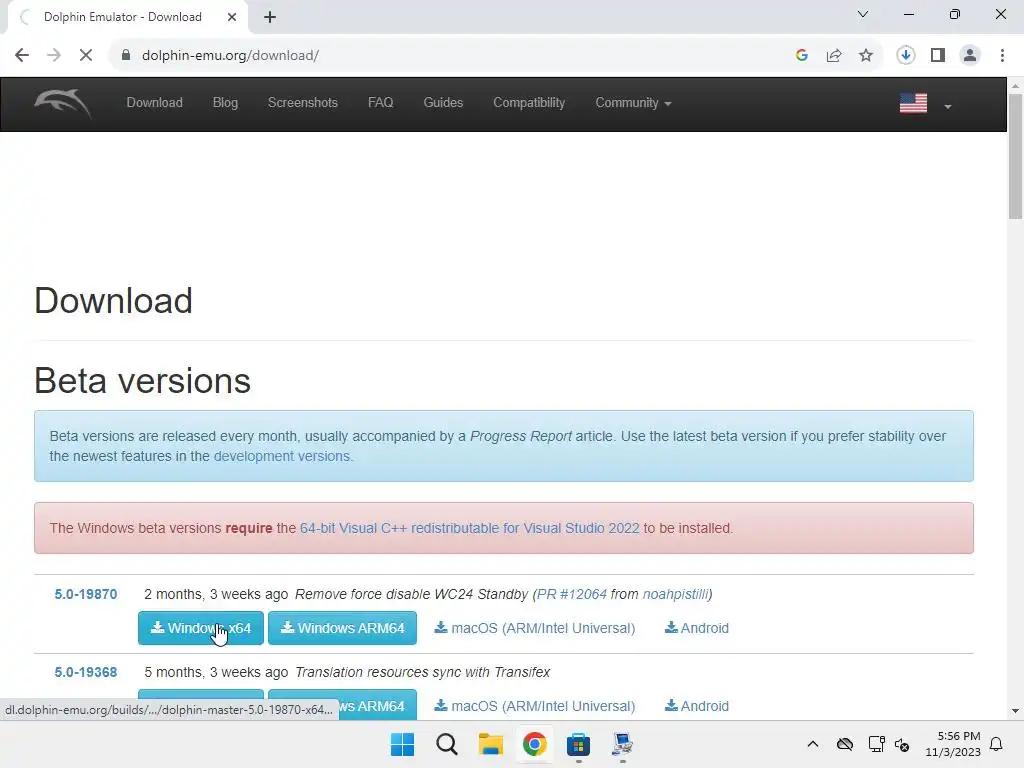Expand the language dropdown caret
The width and height of the screenshot is (1024, 768).
(948, 106)
